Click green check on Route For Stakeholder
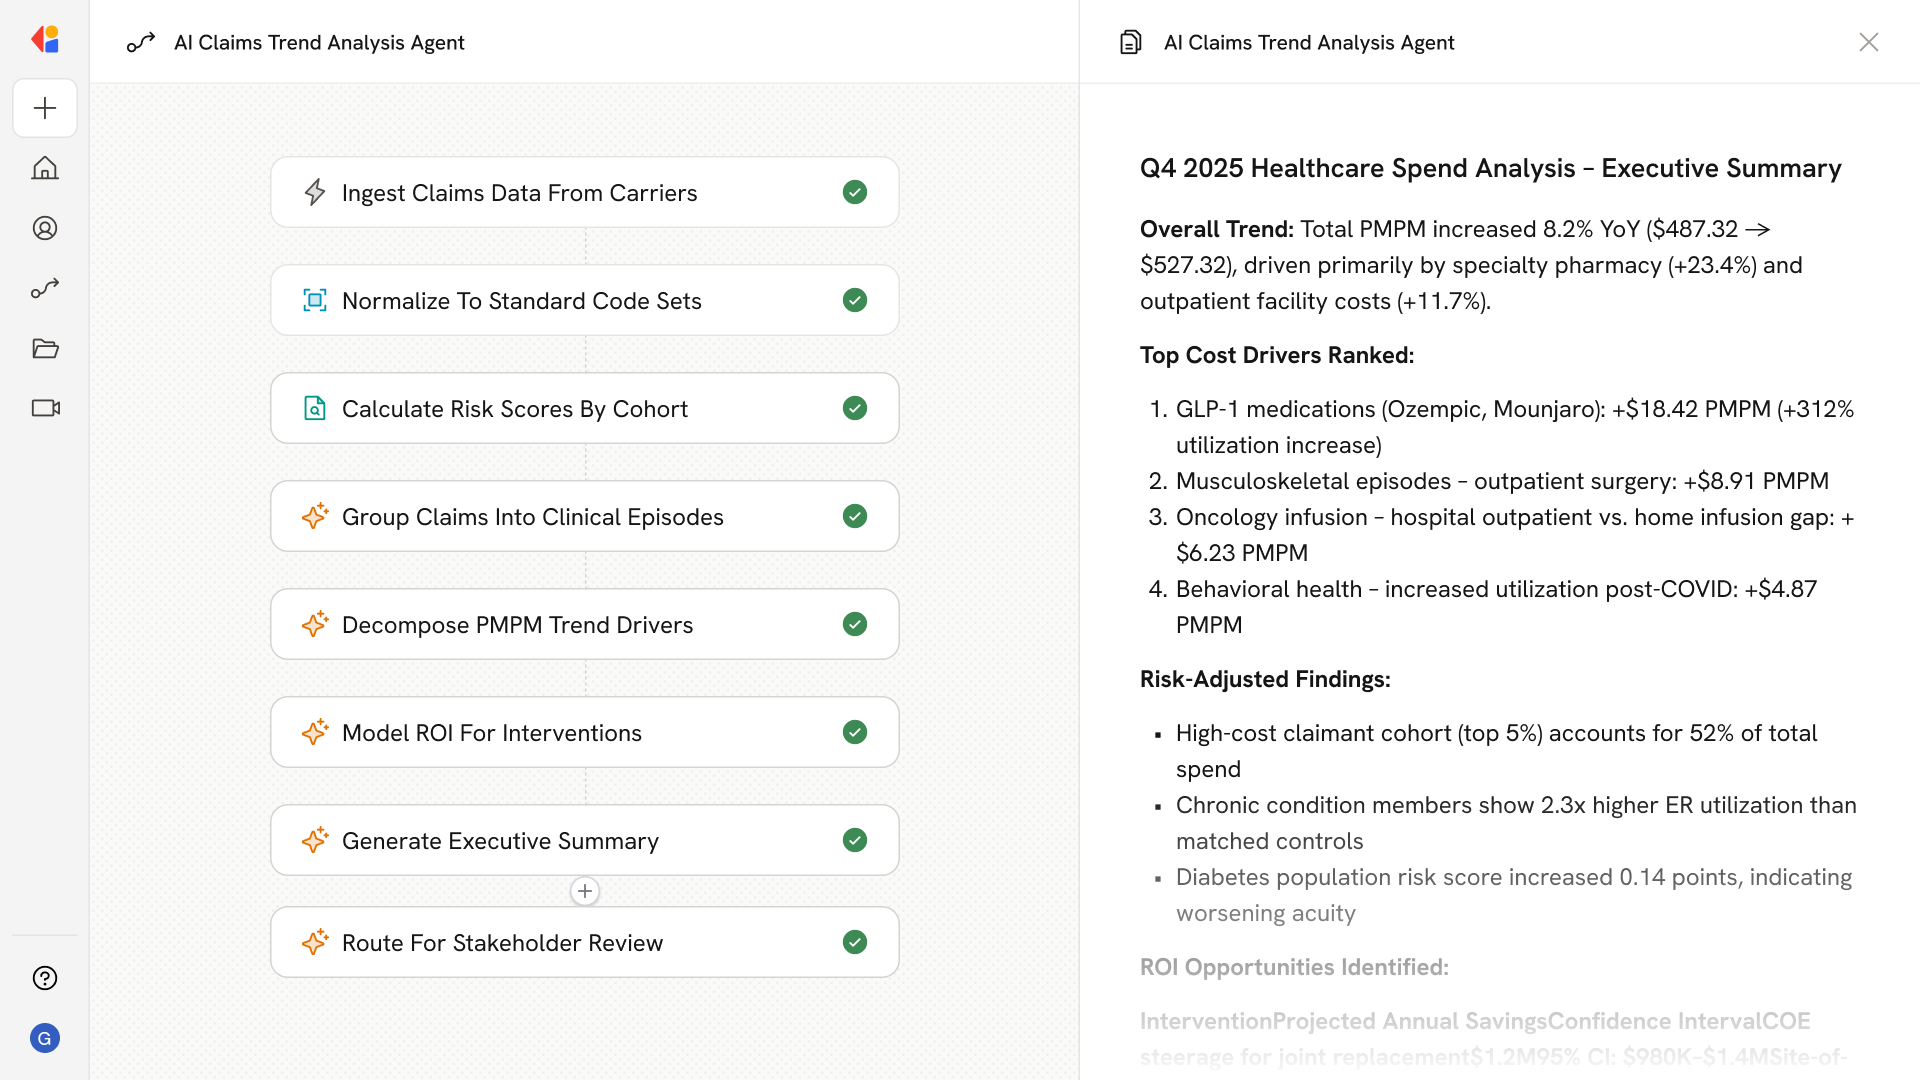 pyautogui.click(x=854, y=942)
